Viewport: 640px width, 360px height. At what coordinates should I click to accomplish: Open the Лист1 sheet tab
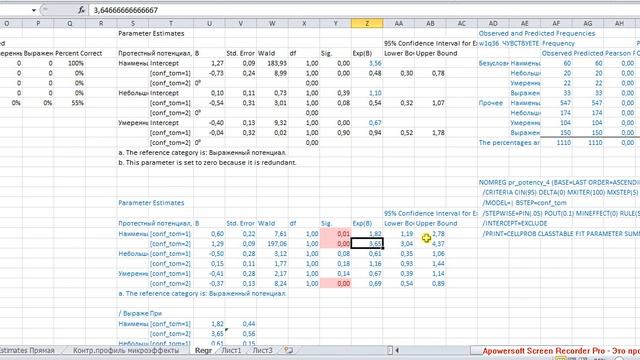[x=231, y=350]
